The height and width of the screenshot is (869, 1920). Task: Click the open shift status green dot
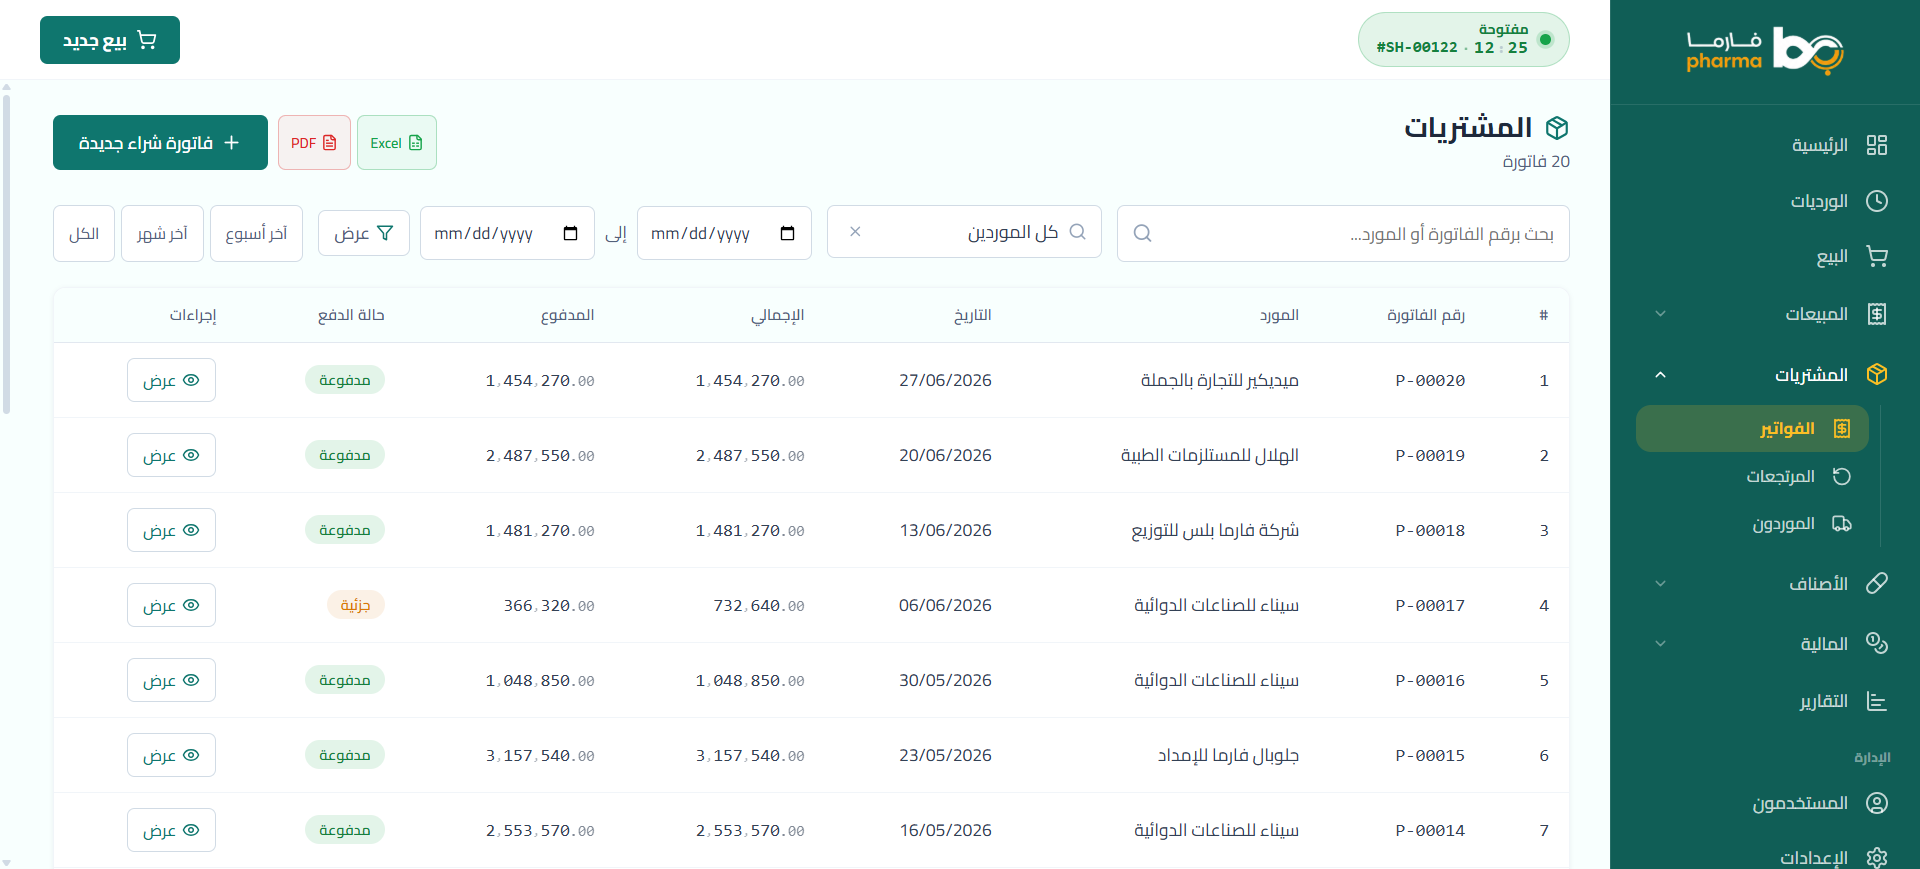1545,40
